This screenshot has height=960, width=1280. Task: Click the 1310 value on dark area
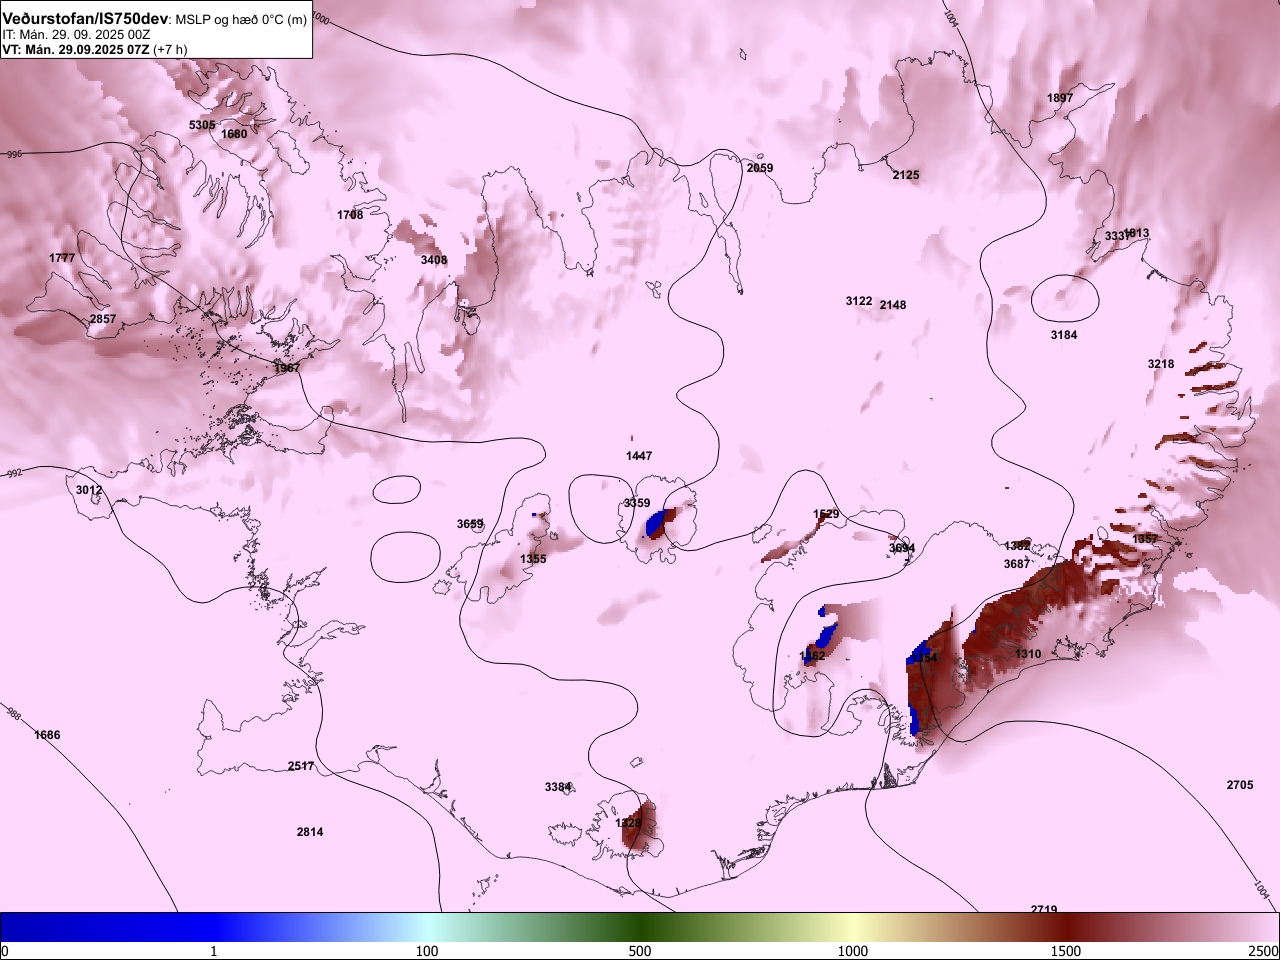pos(1028,654)
